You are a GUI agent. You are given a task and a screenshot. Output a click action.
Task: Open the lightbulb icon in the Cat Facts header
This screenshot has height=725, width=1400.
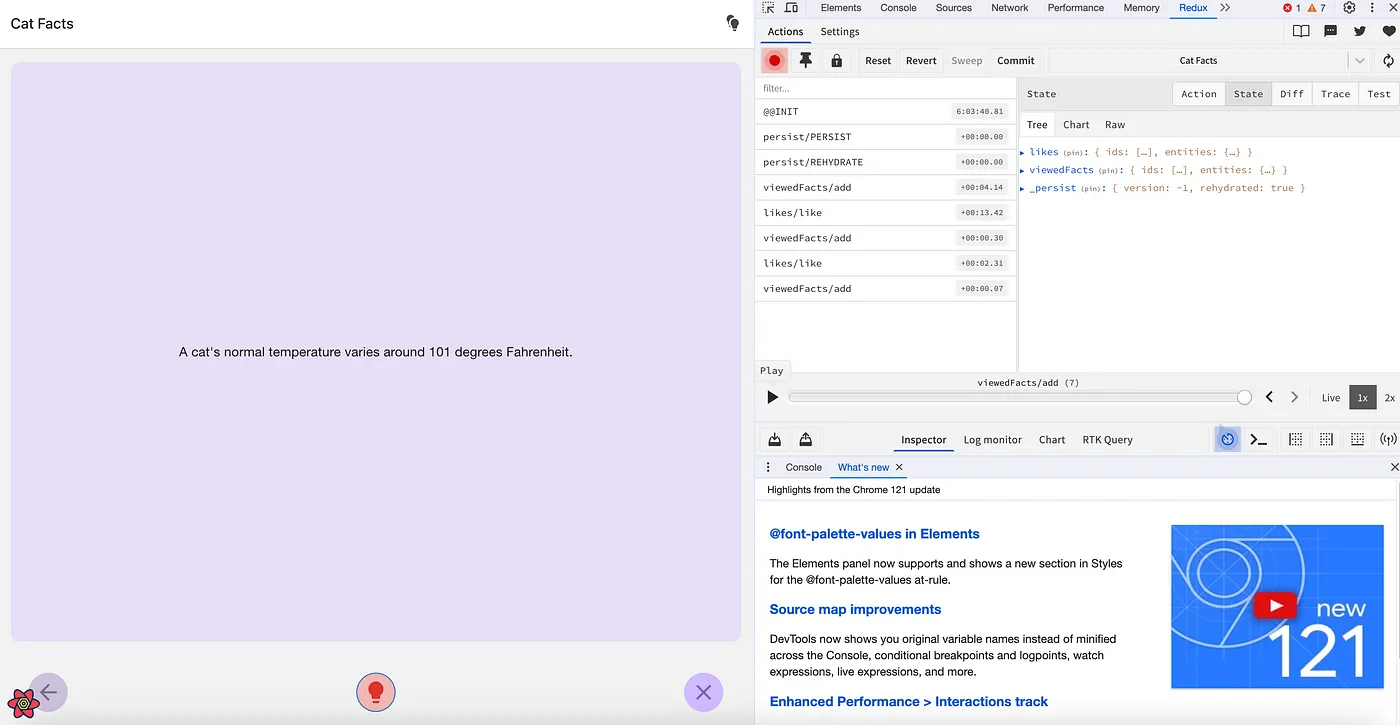[x=733, y=23]
